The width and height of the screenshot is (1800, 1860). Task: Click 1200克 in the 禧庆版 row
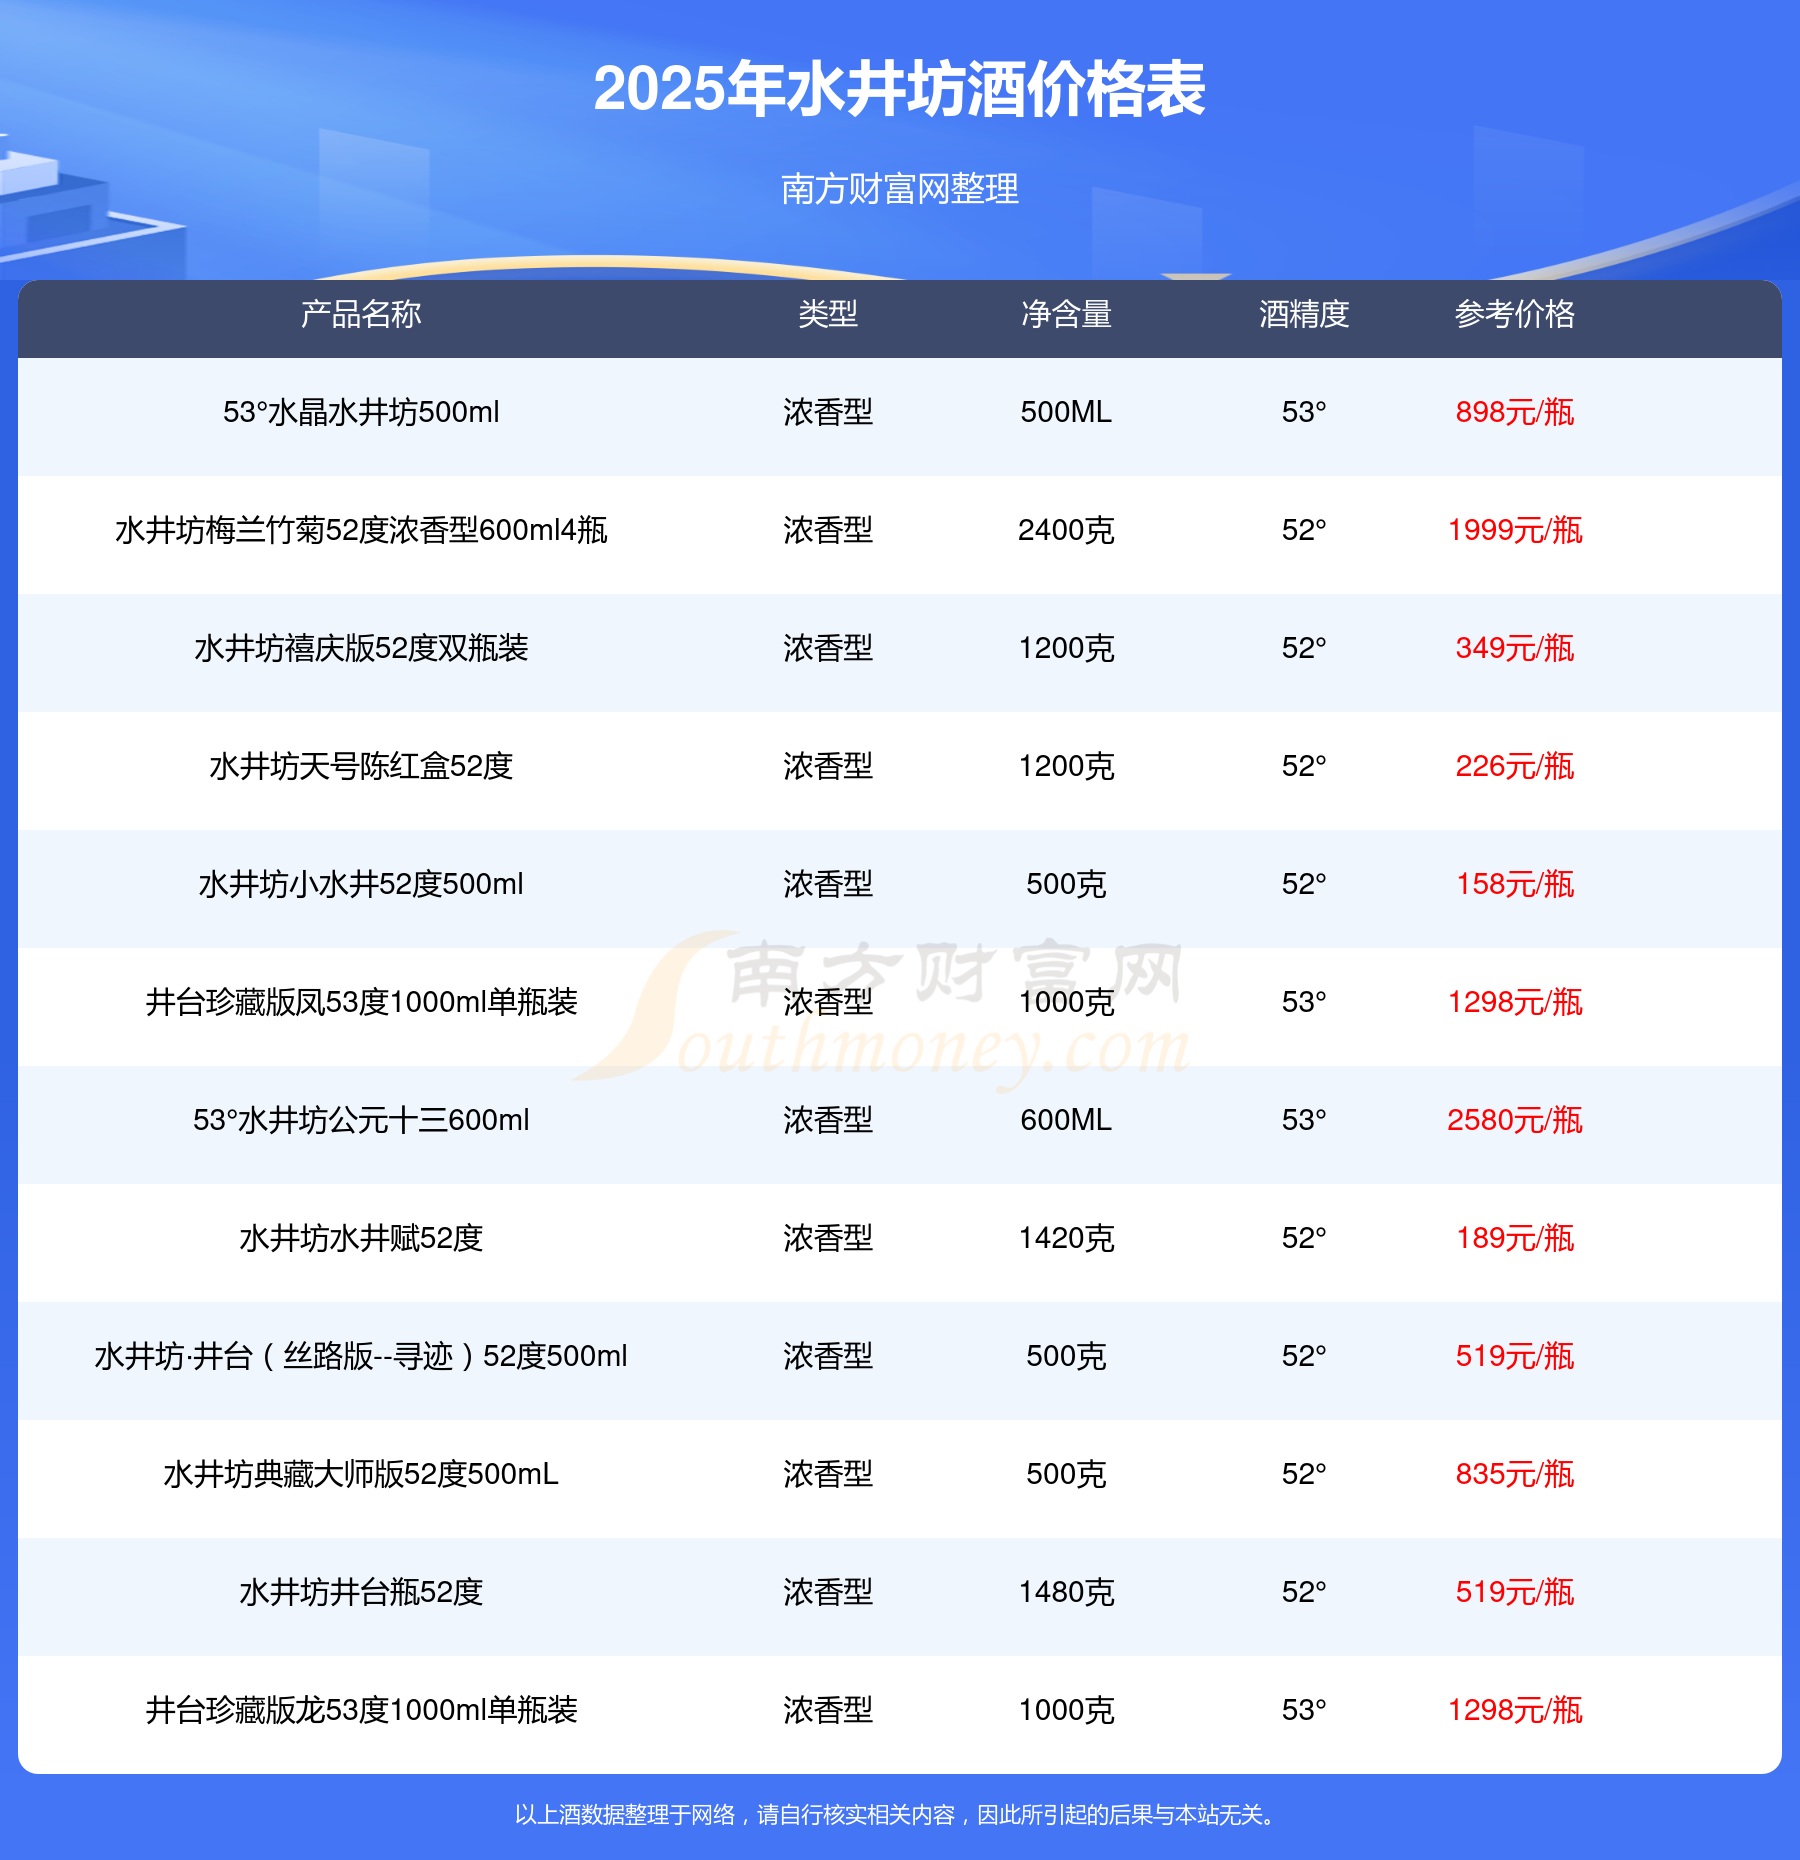1066,648
